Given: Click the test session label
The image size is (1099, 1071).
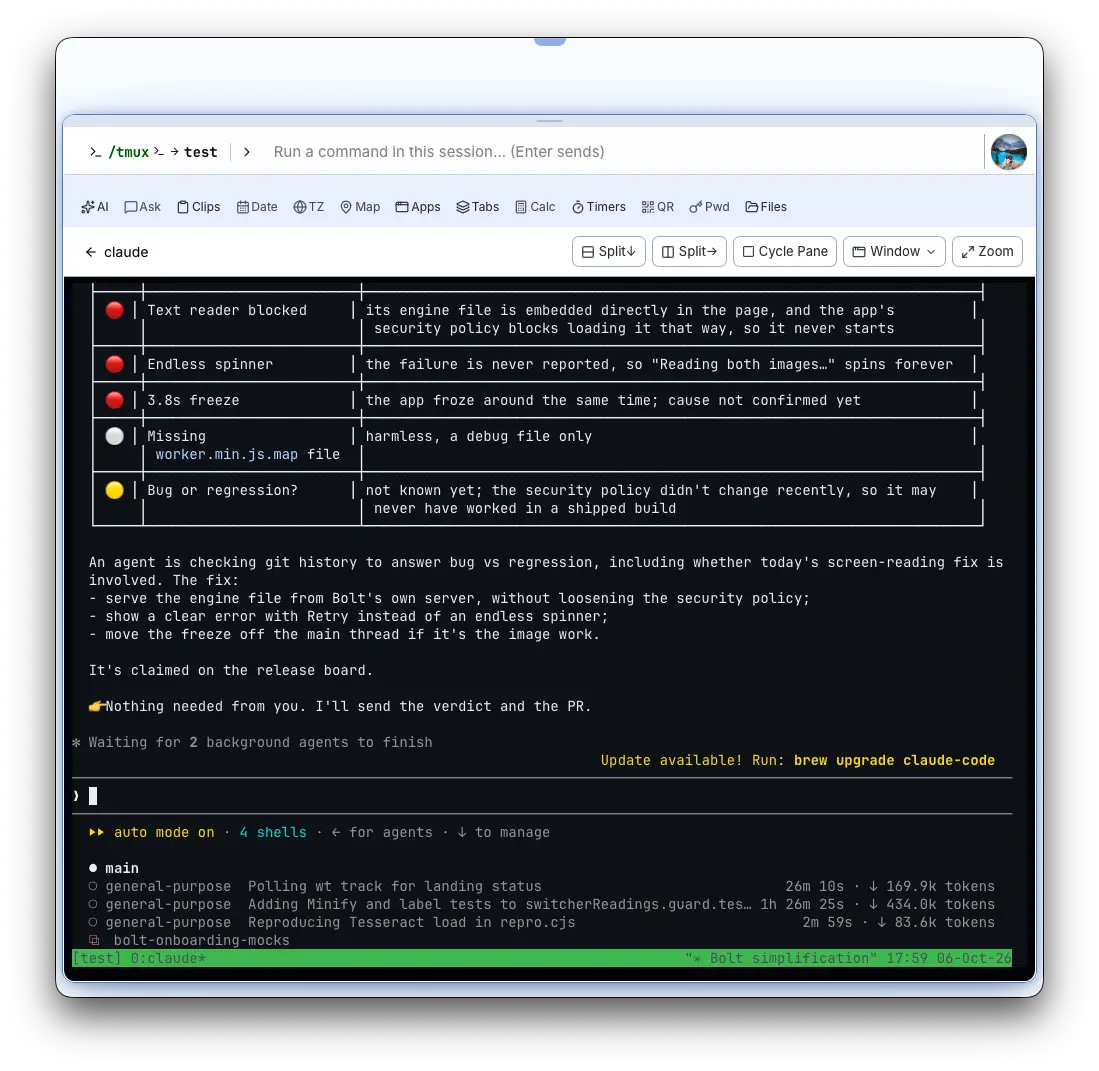Looking at the screenshot, I should [x=200, y=152].
